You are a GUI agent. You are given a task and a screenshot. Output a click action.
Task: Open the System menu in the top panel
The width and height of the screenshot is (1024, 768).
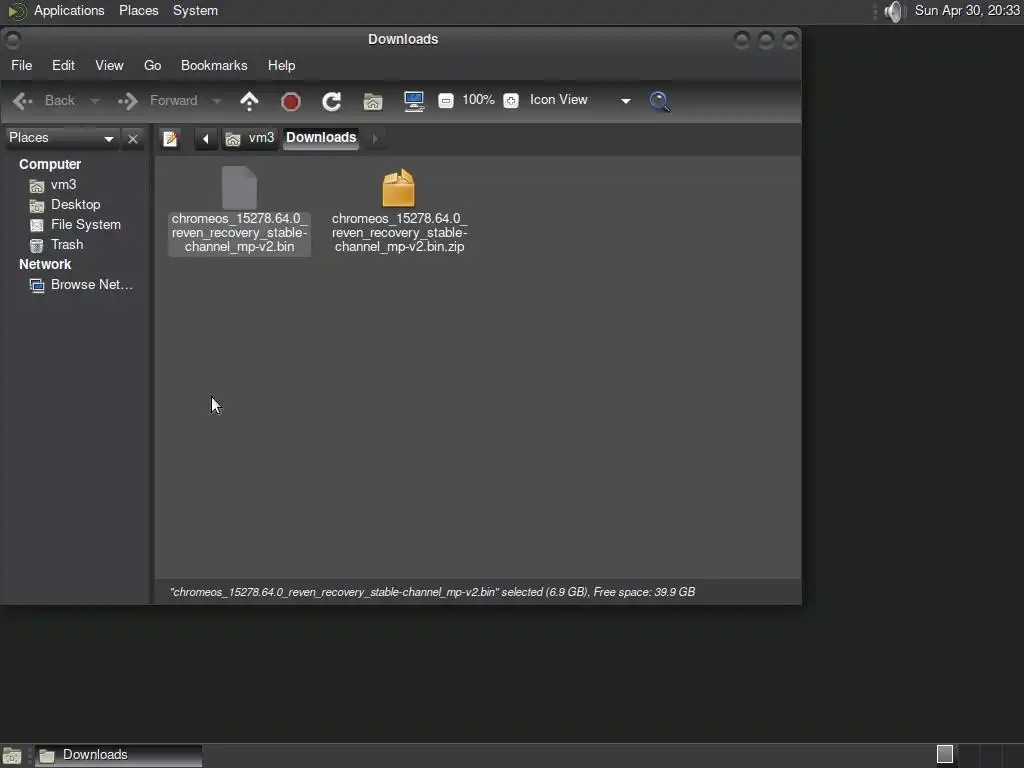click(195, 11)
